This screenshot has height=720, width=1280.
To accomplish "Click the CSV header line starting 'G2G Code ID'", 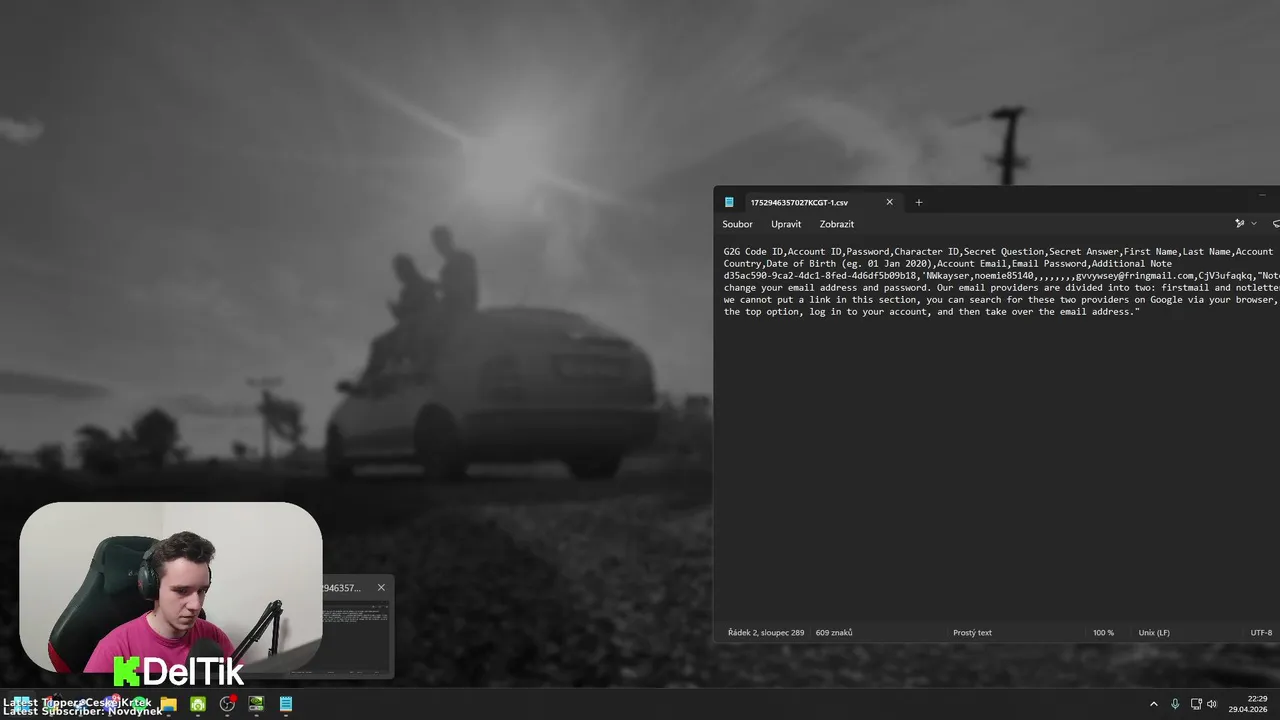I will (998, 251).
